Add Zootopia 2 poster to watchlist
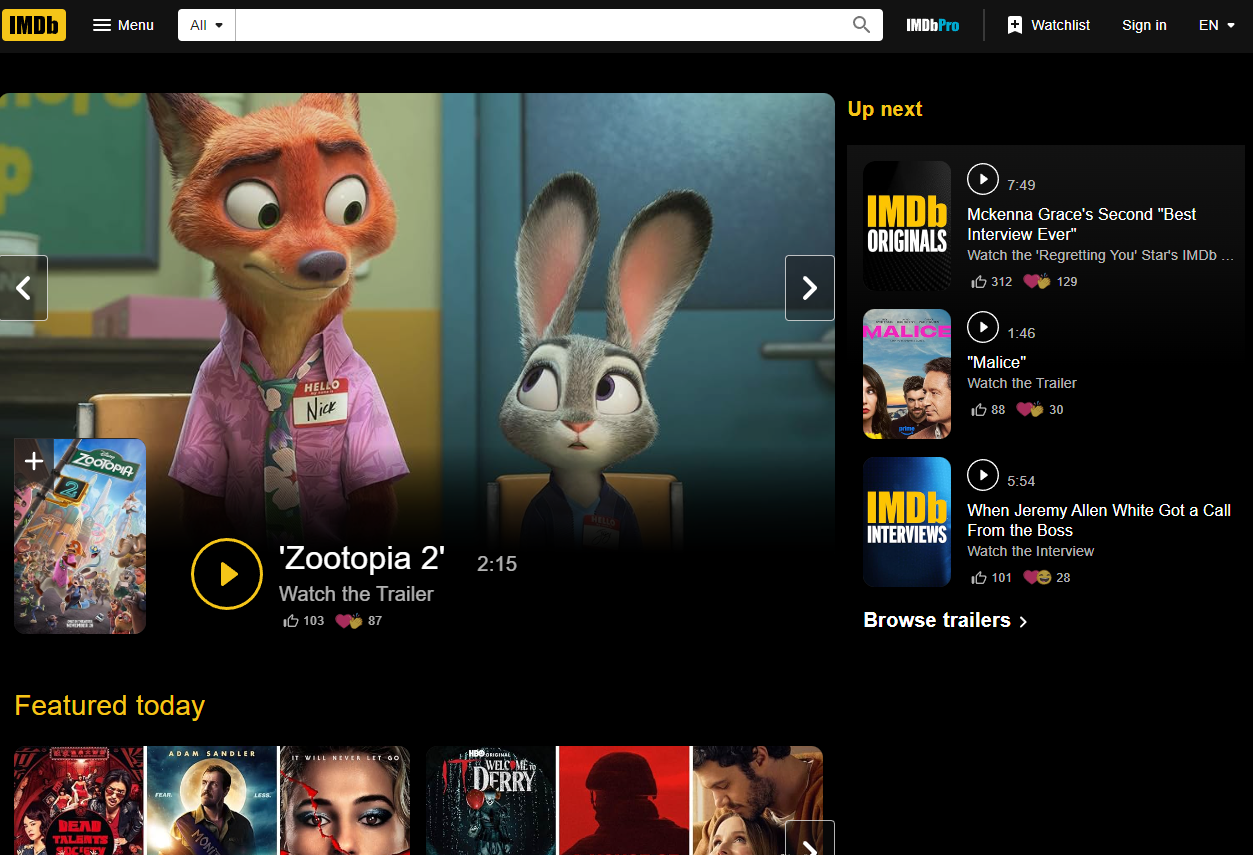The image size is (1253, 855). click(34, 460)
